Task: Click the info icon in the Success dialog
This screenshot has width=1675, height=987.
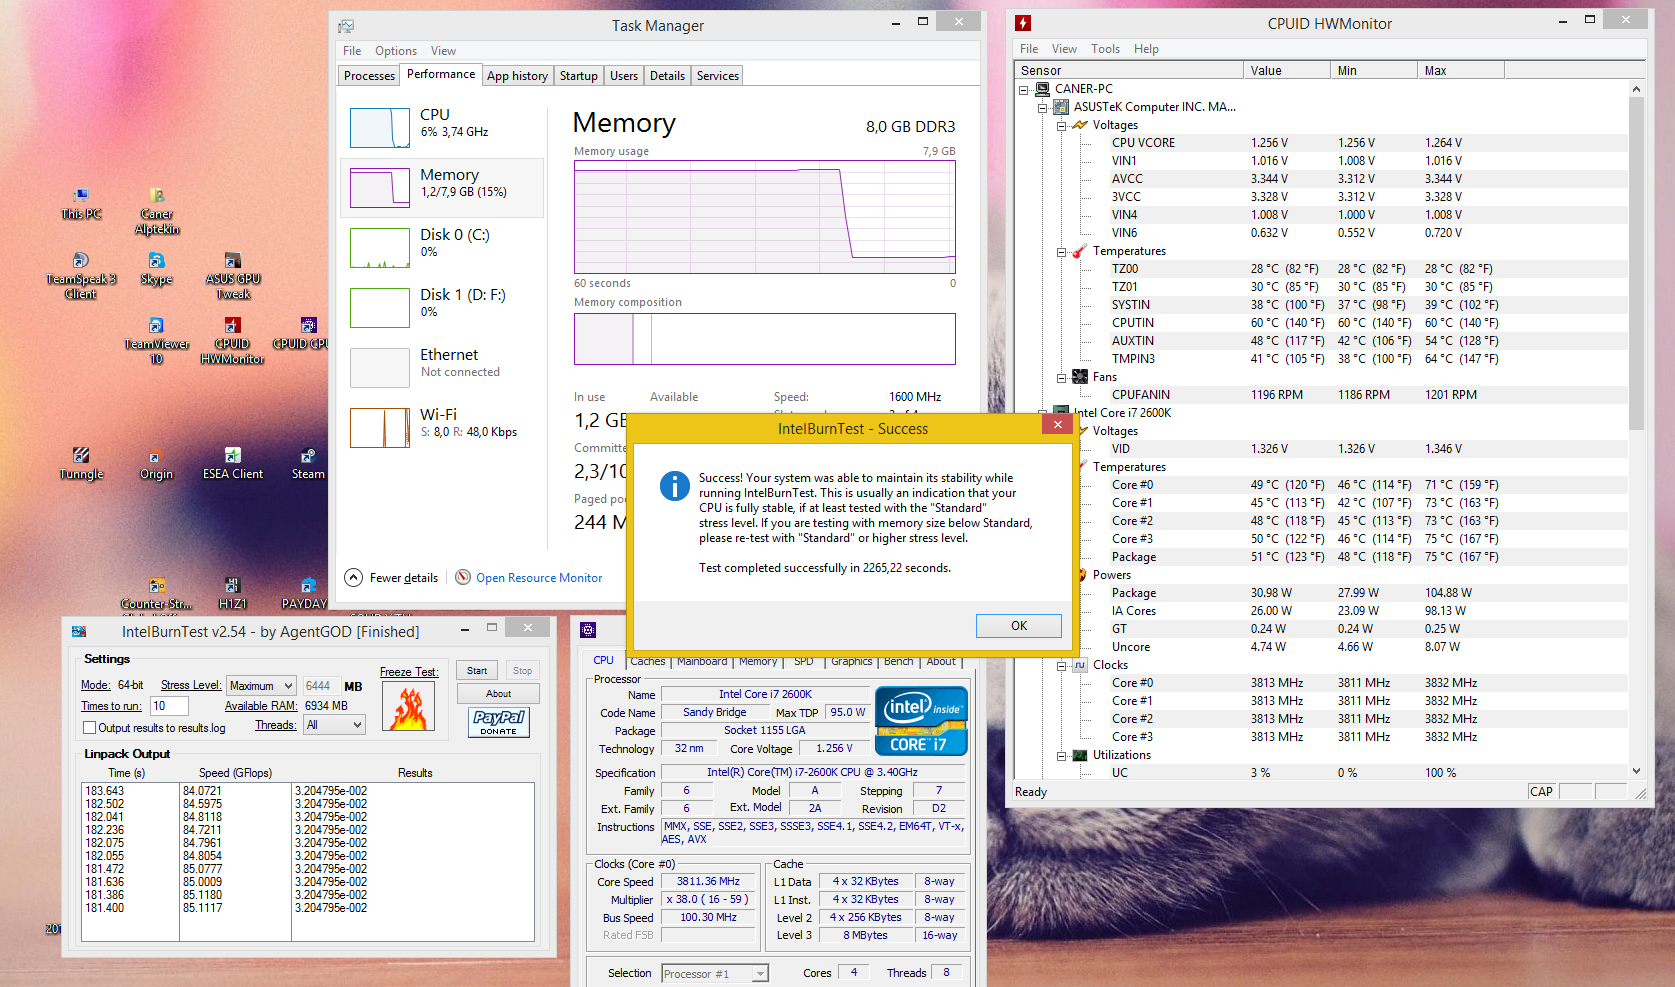Action: point(675,486)
